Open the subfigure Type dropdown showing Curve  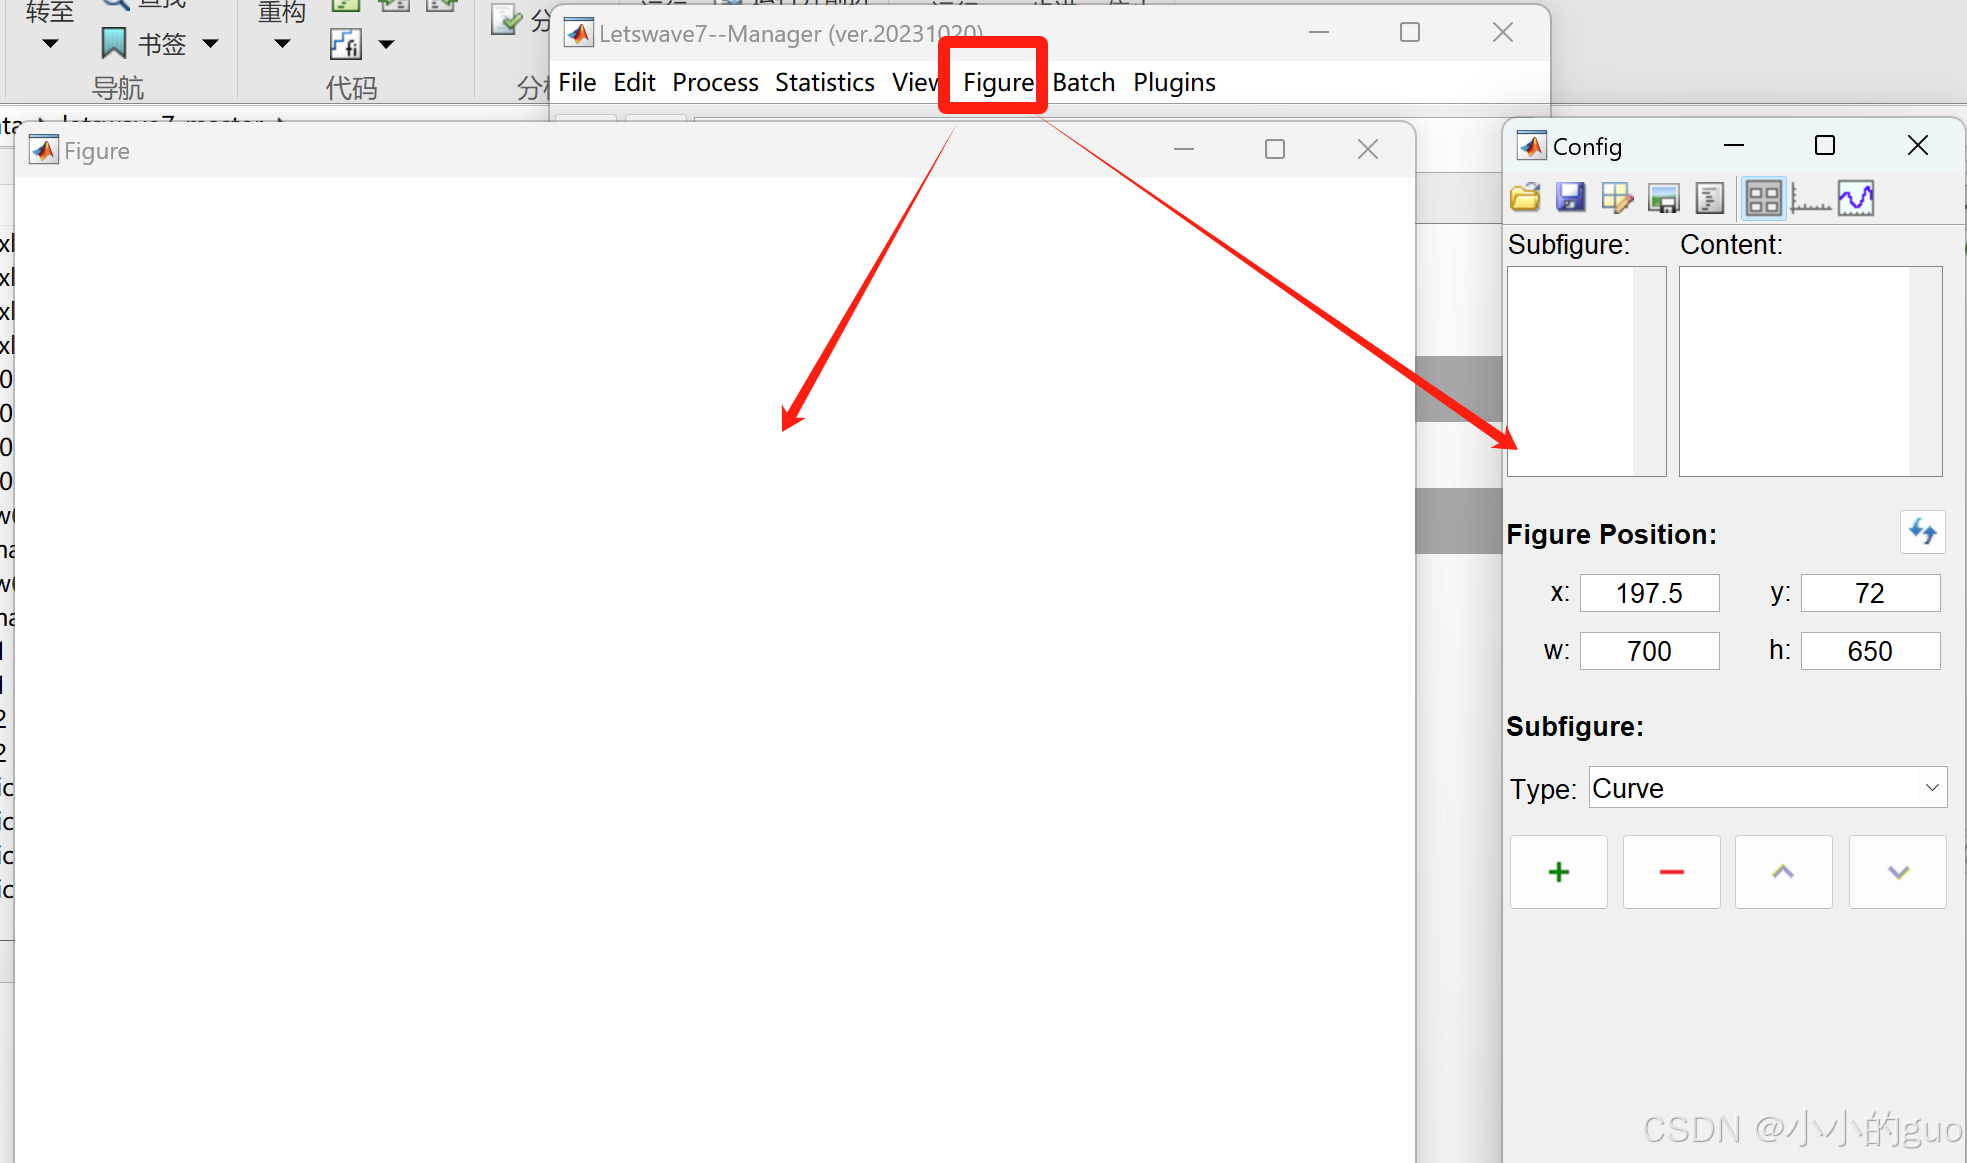[1768, 788]
